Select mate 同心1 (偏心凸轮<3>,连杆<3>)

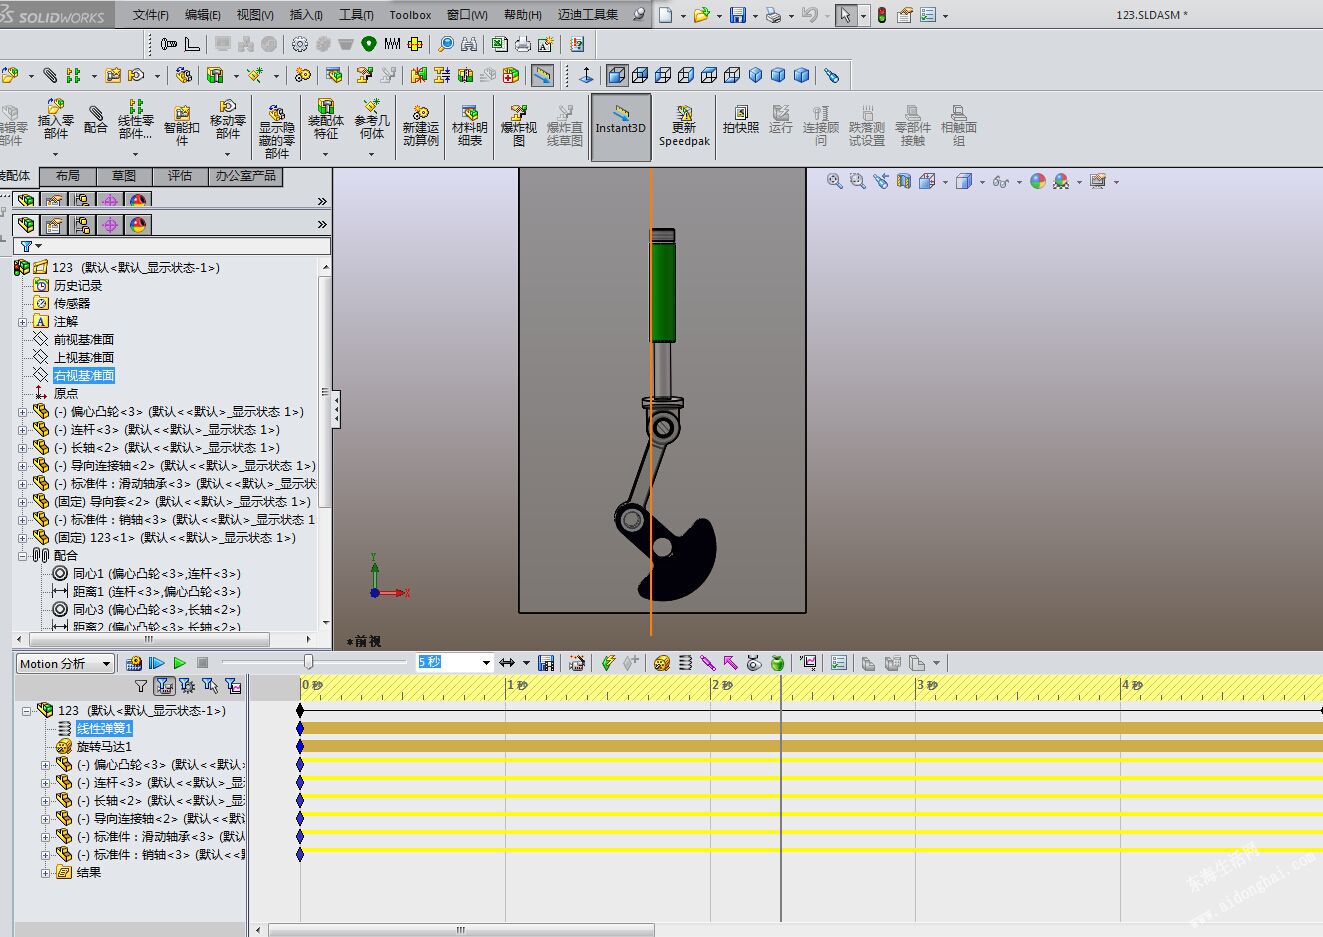click(x=157, y=574)
